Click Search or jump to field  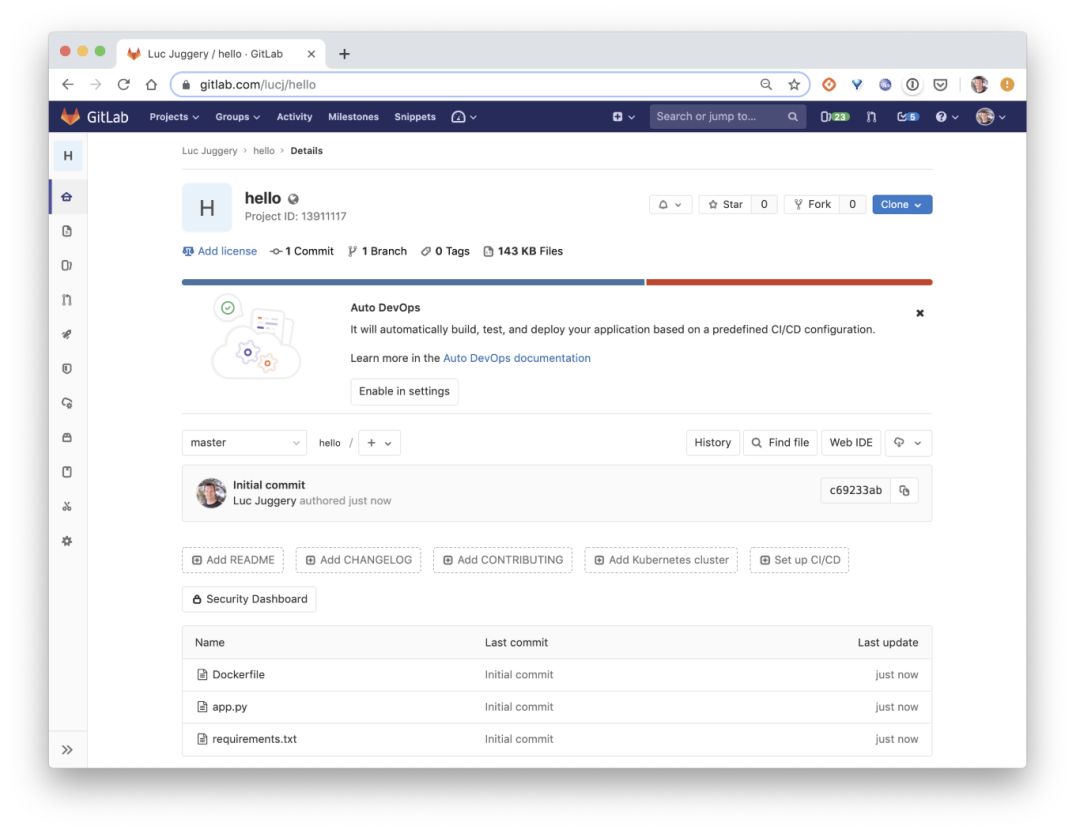click(x=727, y=116)
